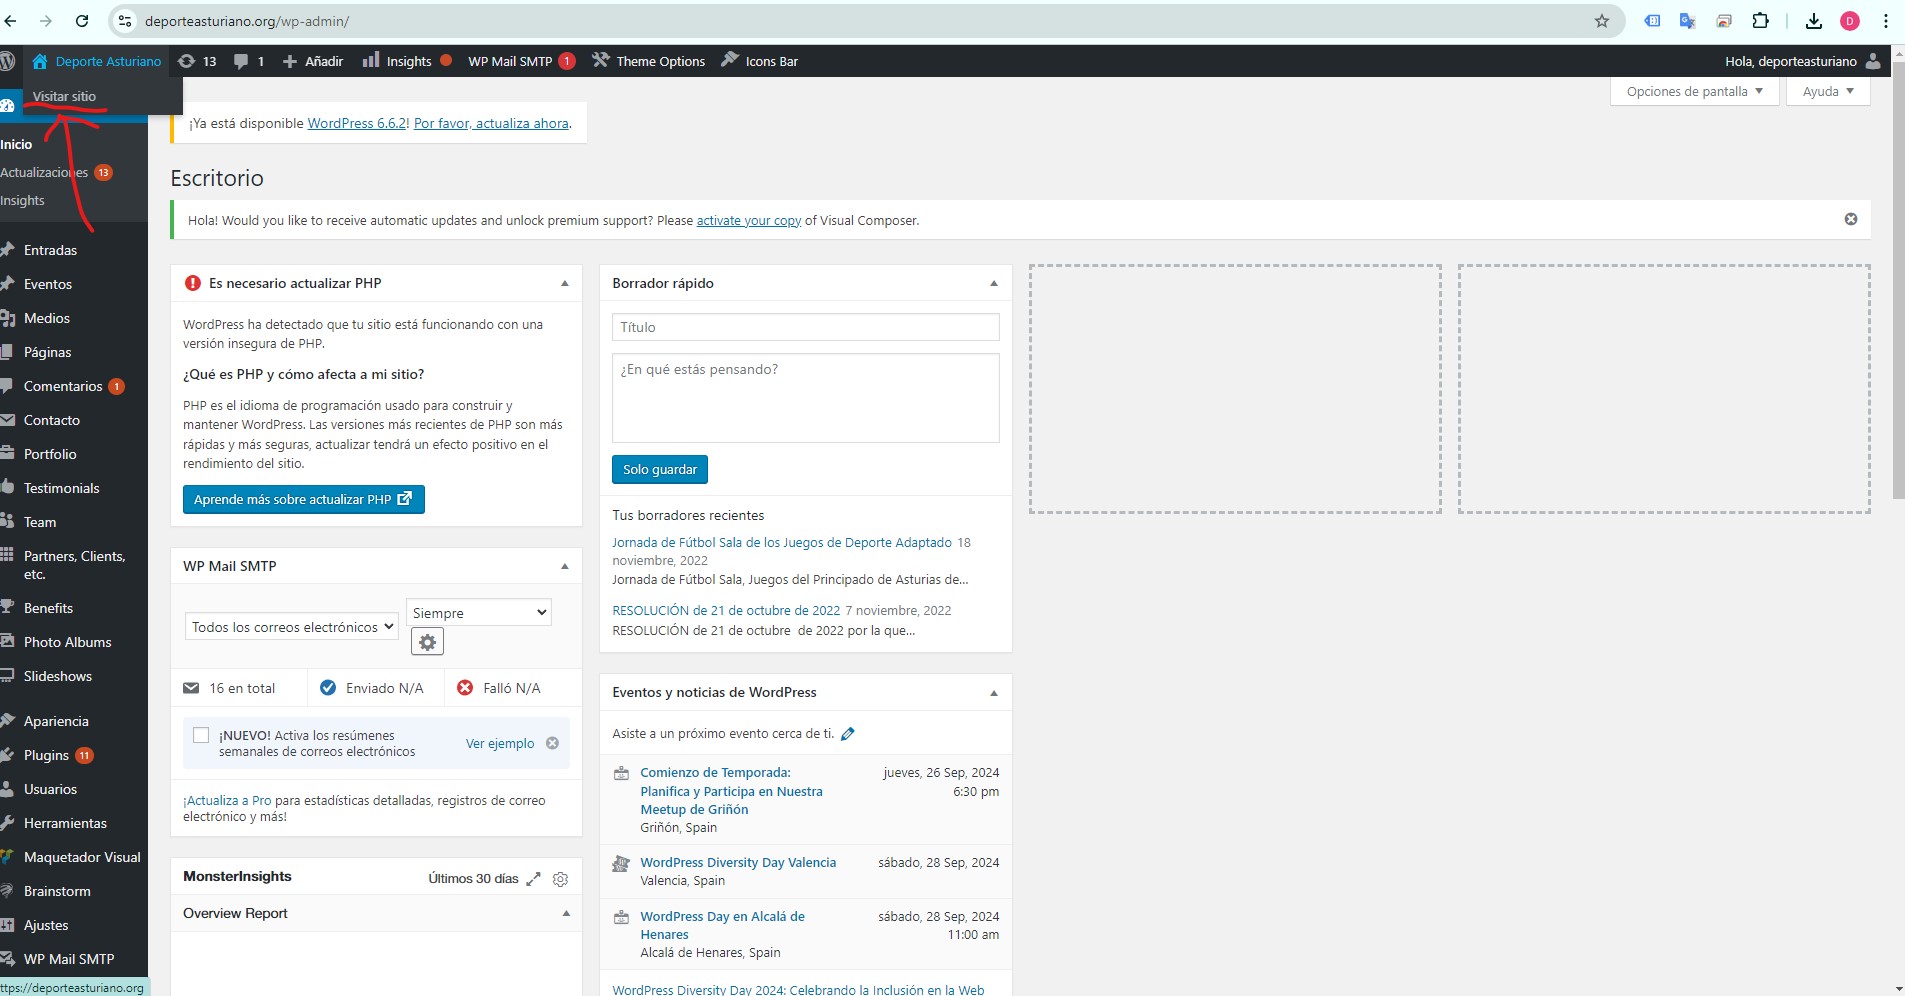
Task: Open Entradas in the sidebar menu
Action: (50, 250)
